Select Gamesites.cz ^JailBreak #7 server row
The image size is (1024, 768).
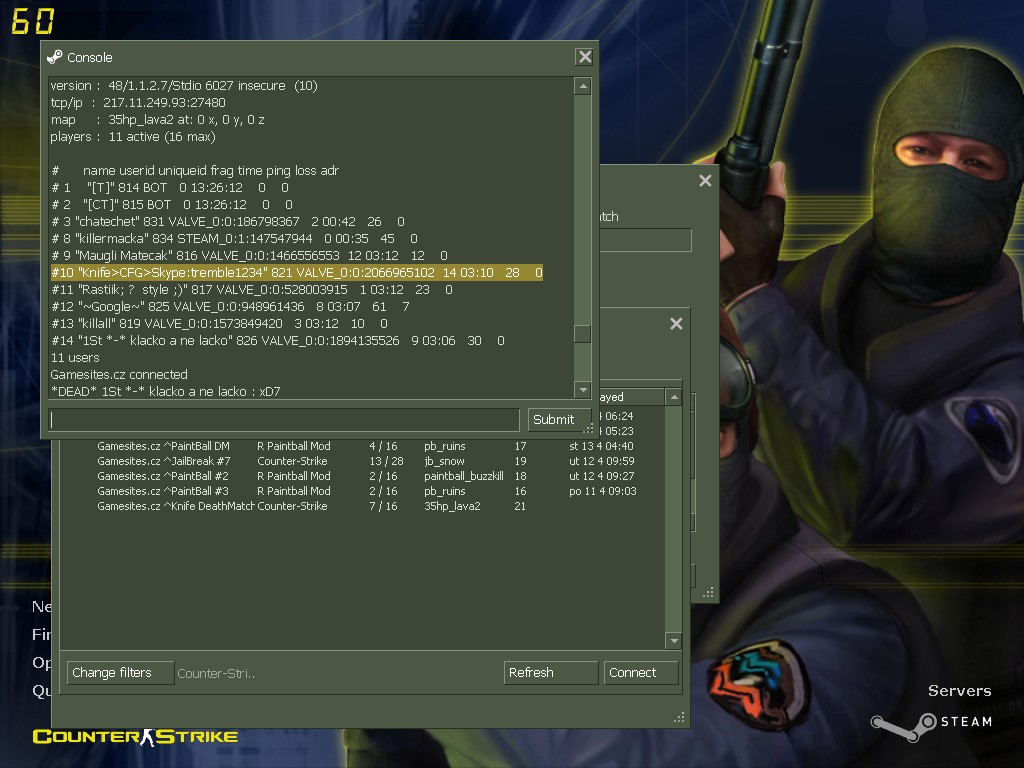(x=362, y=461)
